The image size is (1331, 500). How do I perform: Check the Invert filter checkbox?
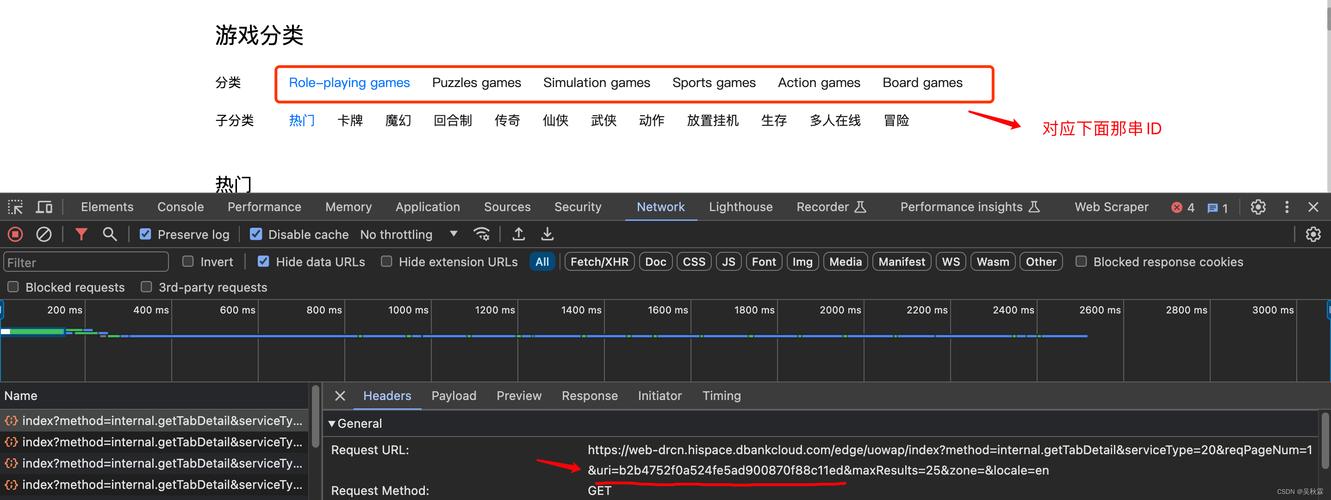pyautogui.click(x=188, y=261)
